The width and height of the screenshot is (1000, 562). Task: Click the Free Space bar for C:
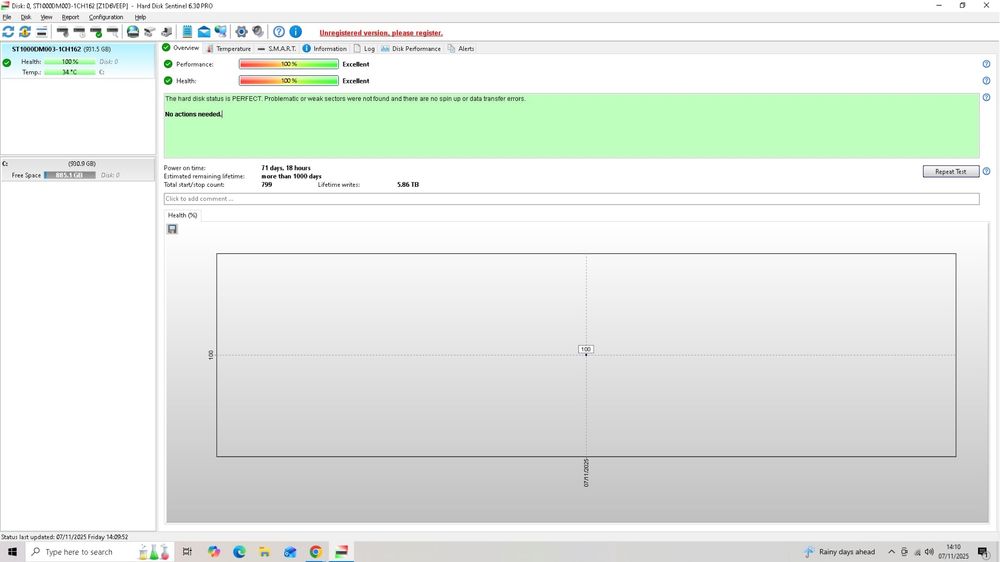[70, 175]
